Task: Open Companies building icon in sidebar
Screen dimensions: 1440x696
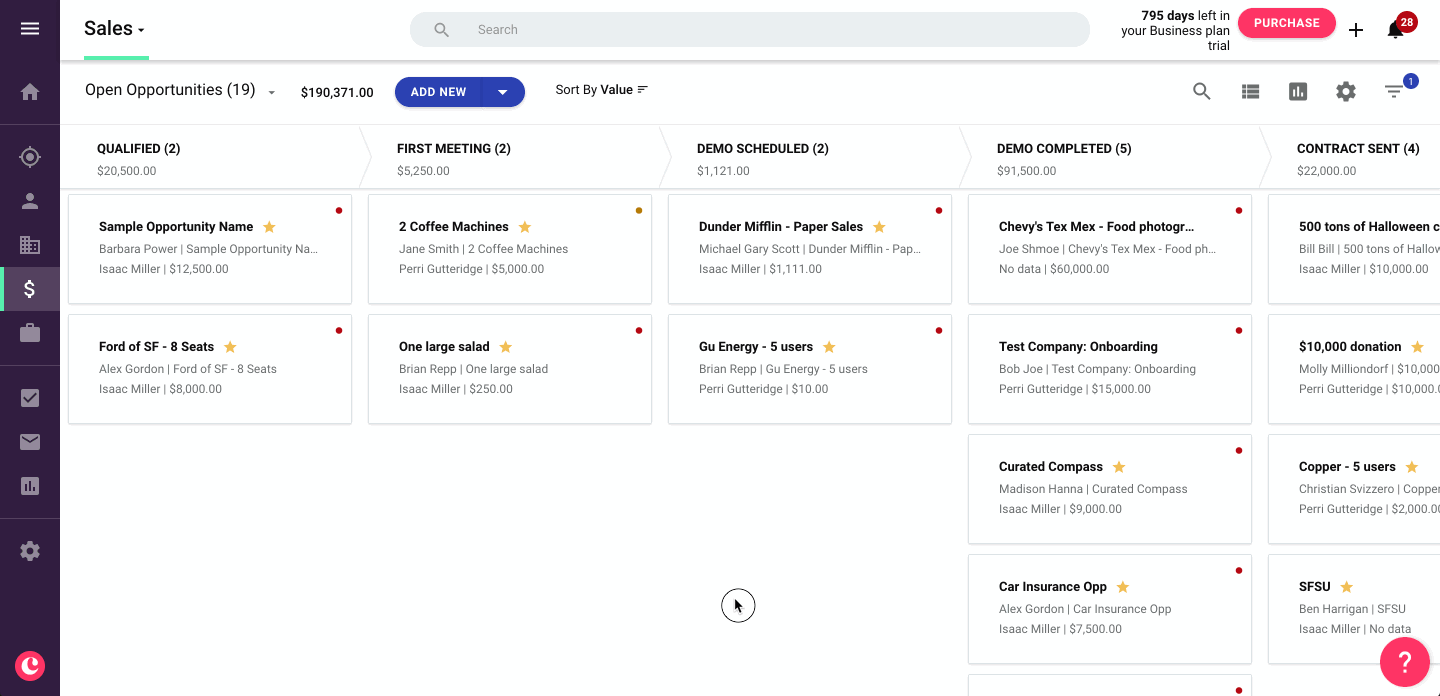Action: (30, 245)
